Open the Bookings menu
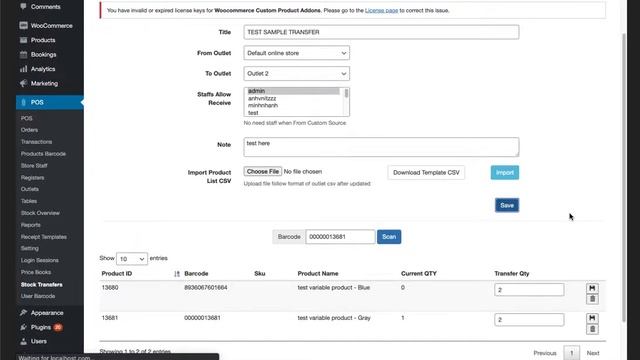Screen dimensions: 640x360 [x=43, y=54]
